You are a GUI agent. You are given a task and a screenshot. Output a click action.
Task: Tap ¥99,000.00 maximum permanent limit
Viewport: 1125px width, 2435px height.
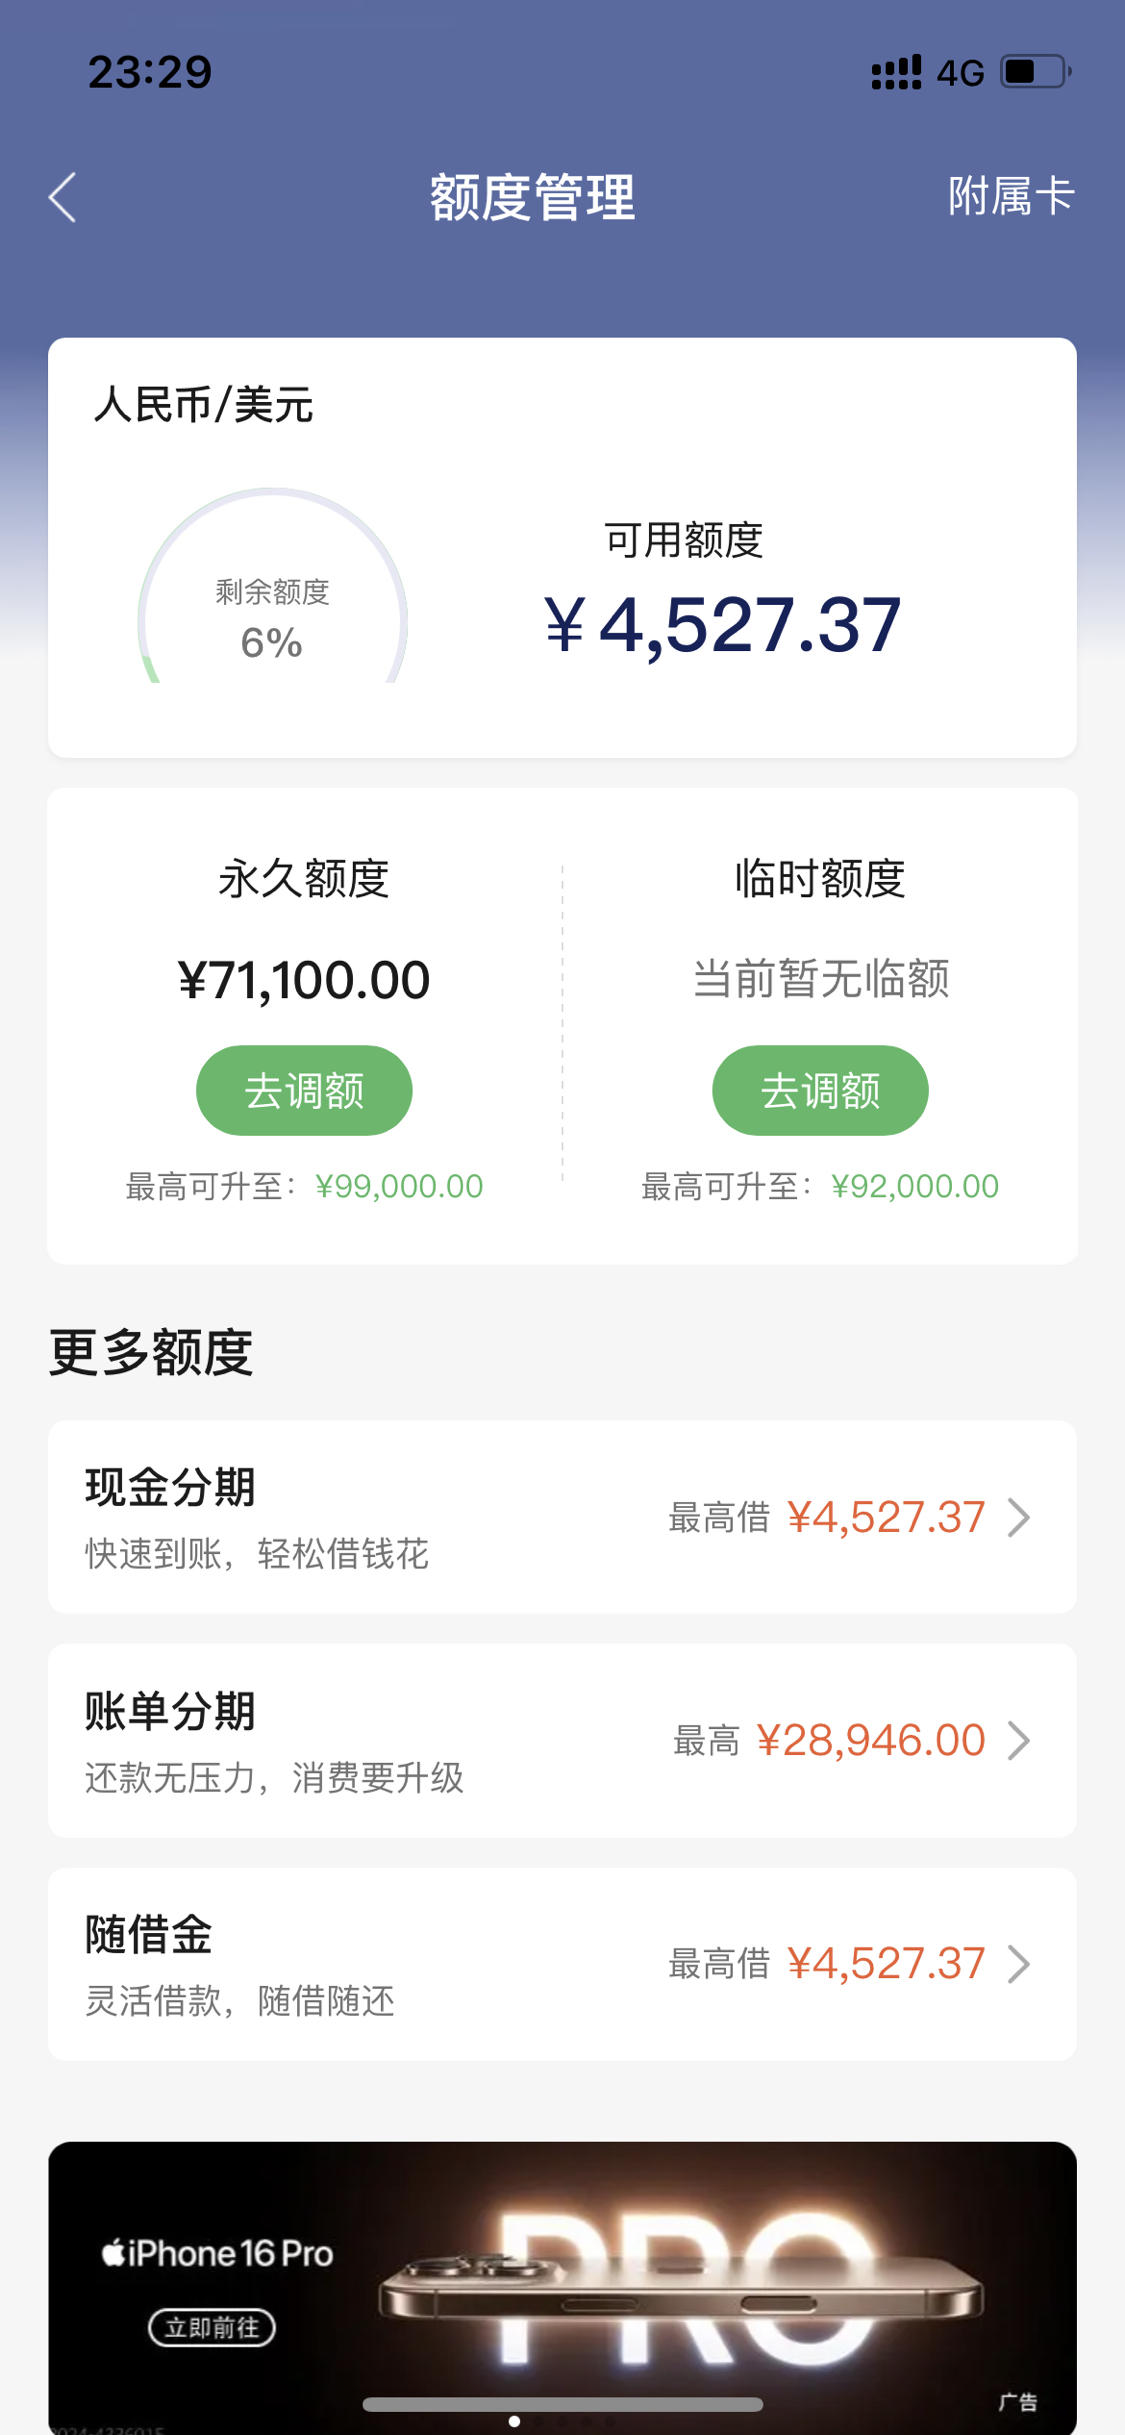[399, 1186]
